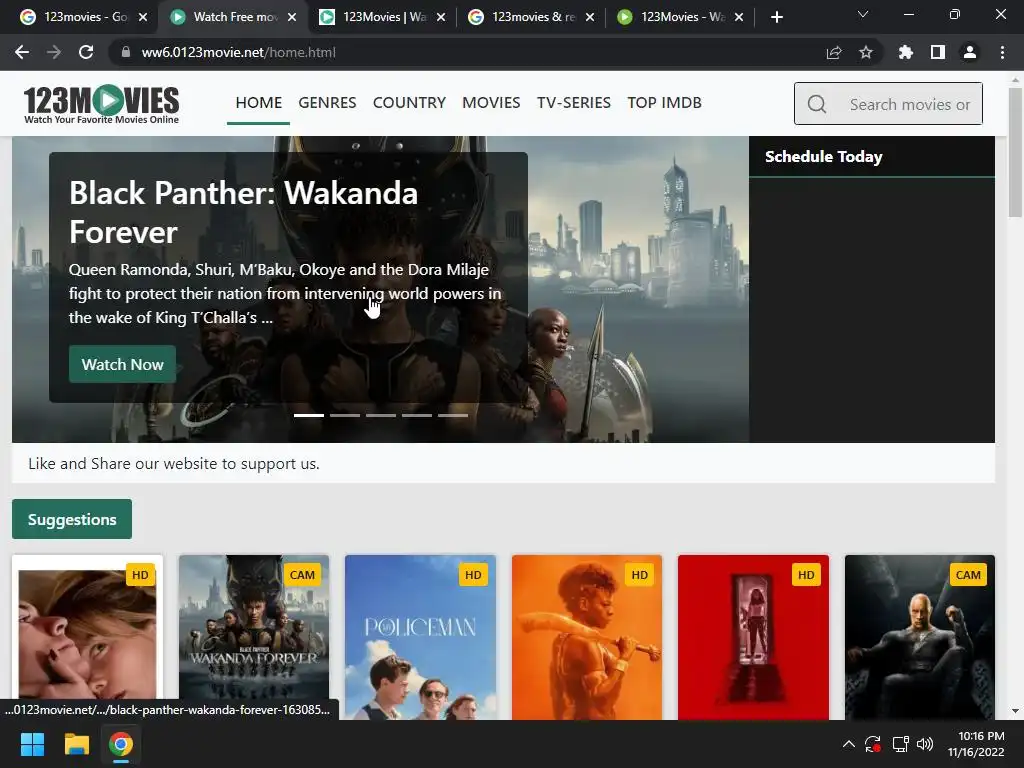Click the 123Movies logo
Image resolution: width=1024 pixels, height=768 pixels.
coord(101,104)
